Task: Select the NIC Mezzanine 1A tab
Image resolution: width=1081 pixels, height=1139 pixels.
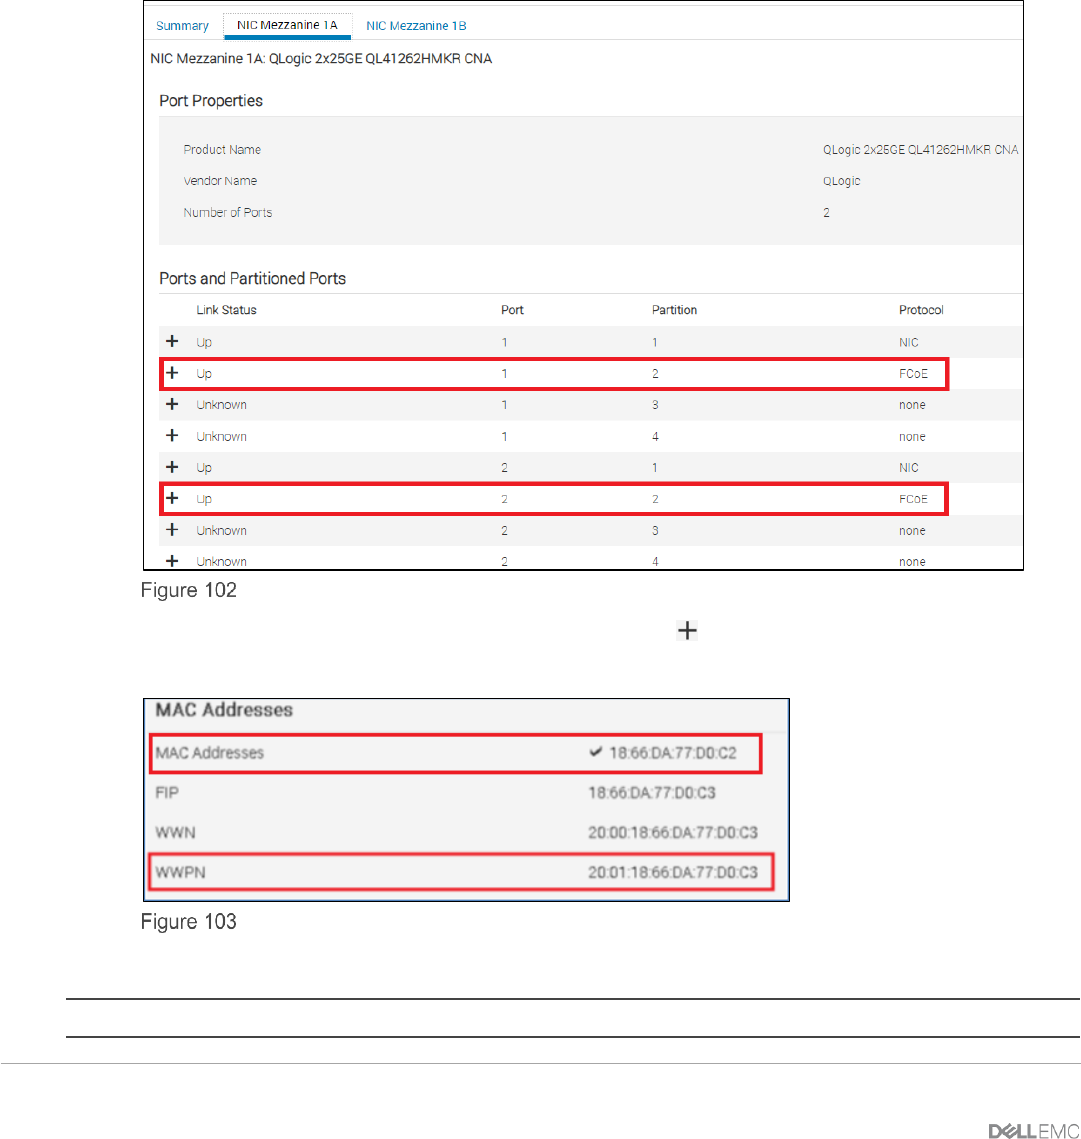Action: point(287,25)
